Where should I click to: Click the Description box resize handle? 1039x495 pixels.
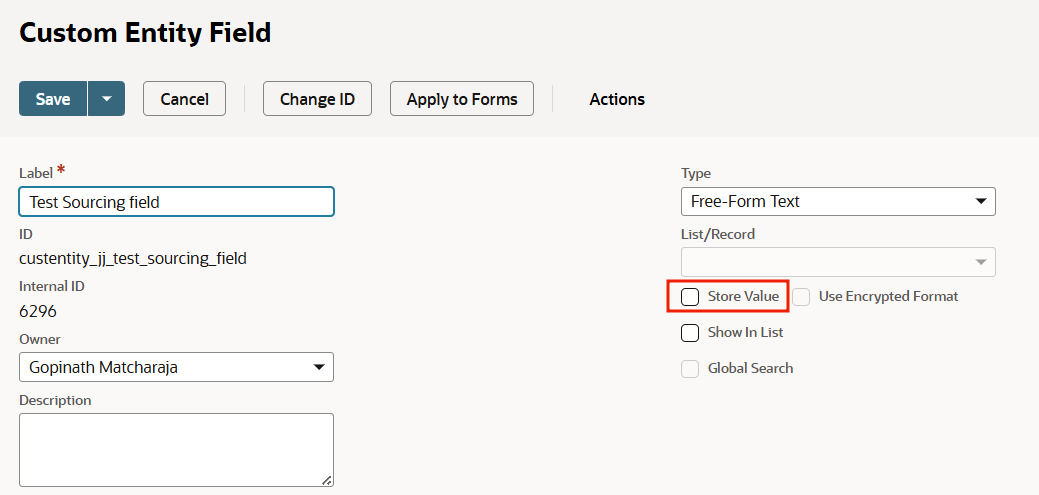click(326, 480)
